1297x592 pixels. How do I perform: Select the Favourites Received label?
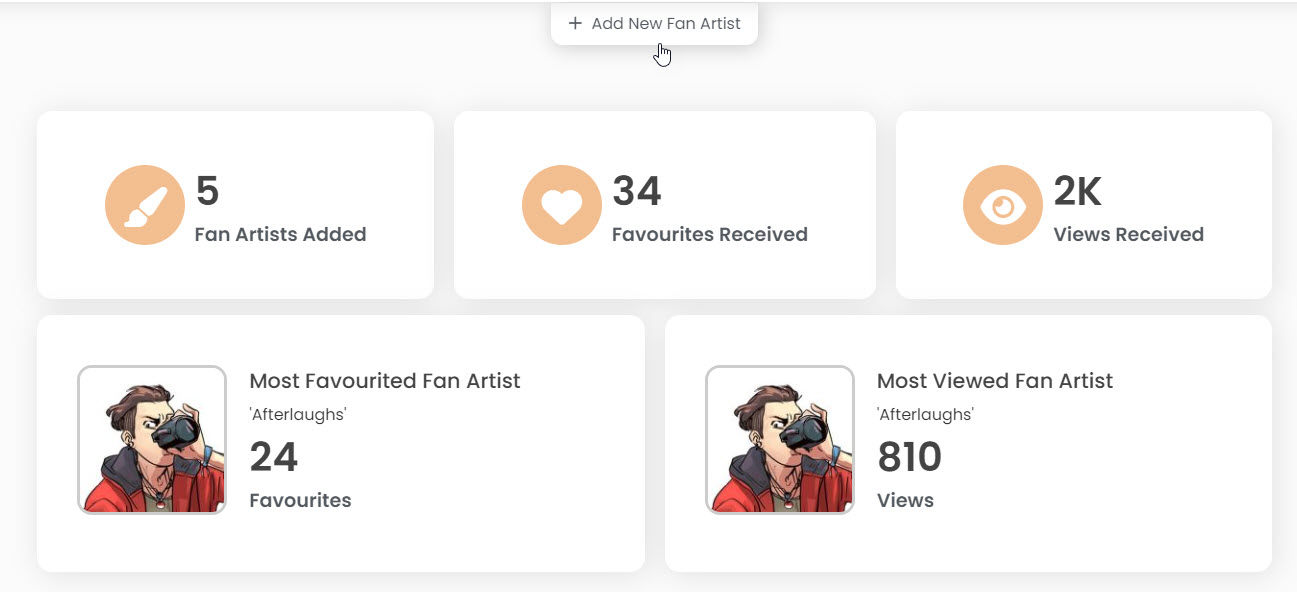pos(710,235)
